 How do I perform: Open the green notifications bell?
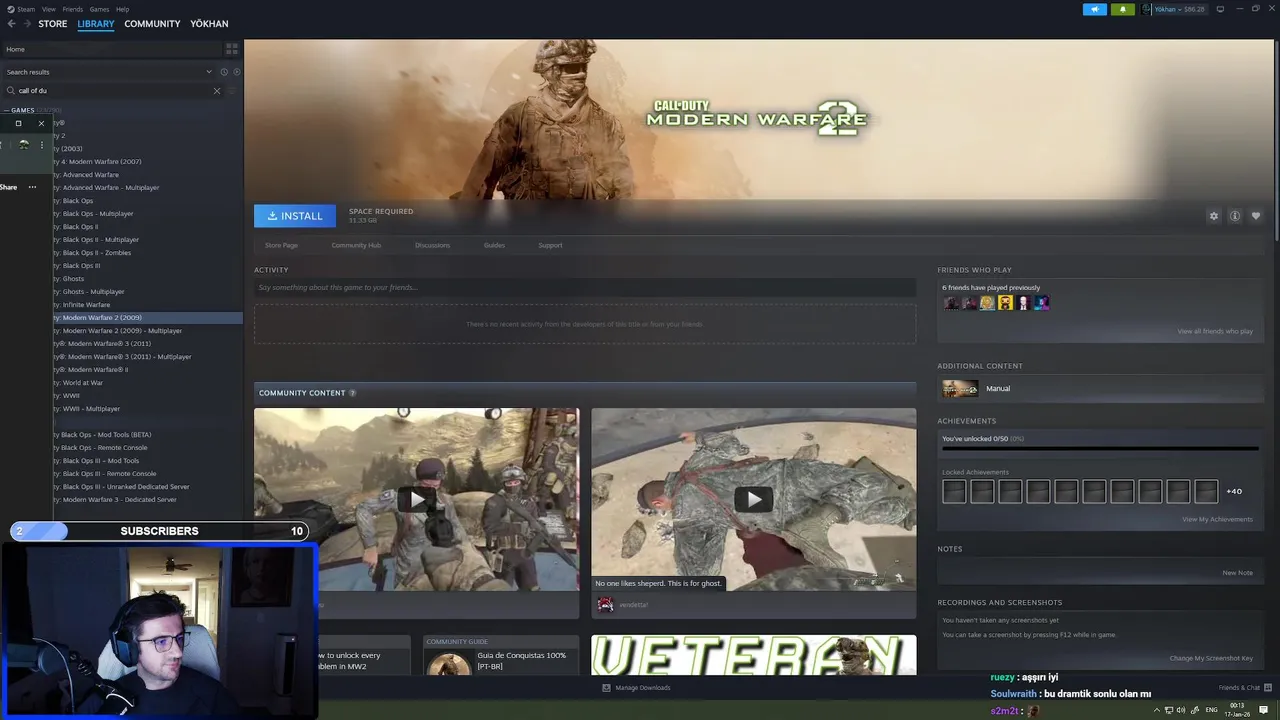coord(1122,9)
